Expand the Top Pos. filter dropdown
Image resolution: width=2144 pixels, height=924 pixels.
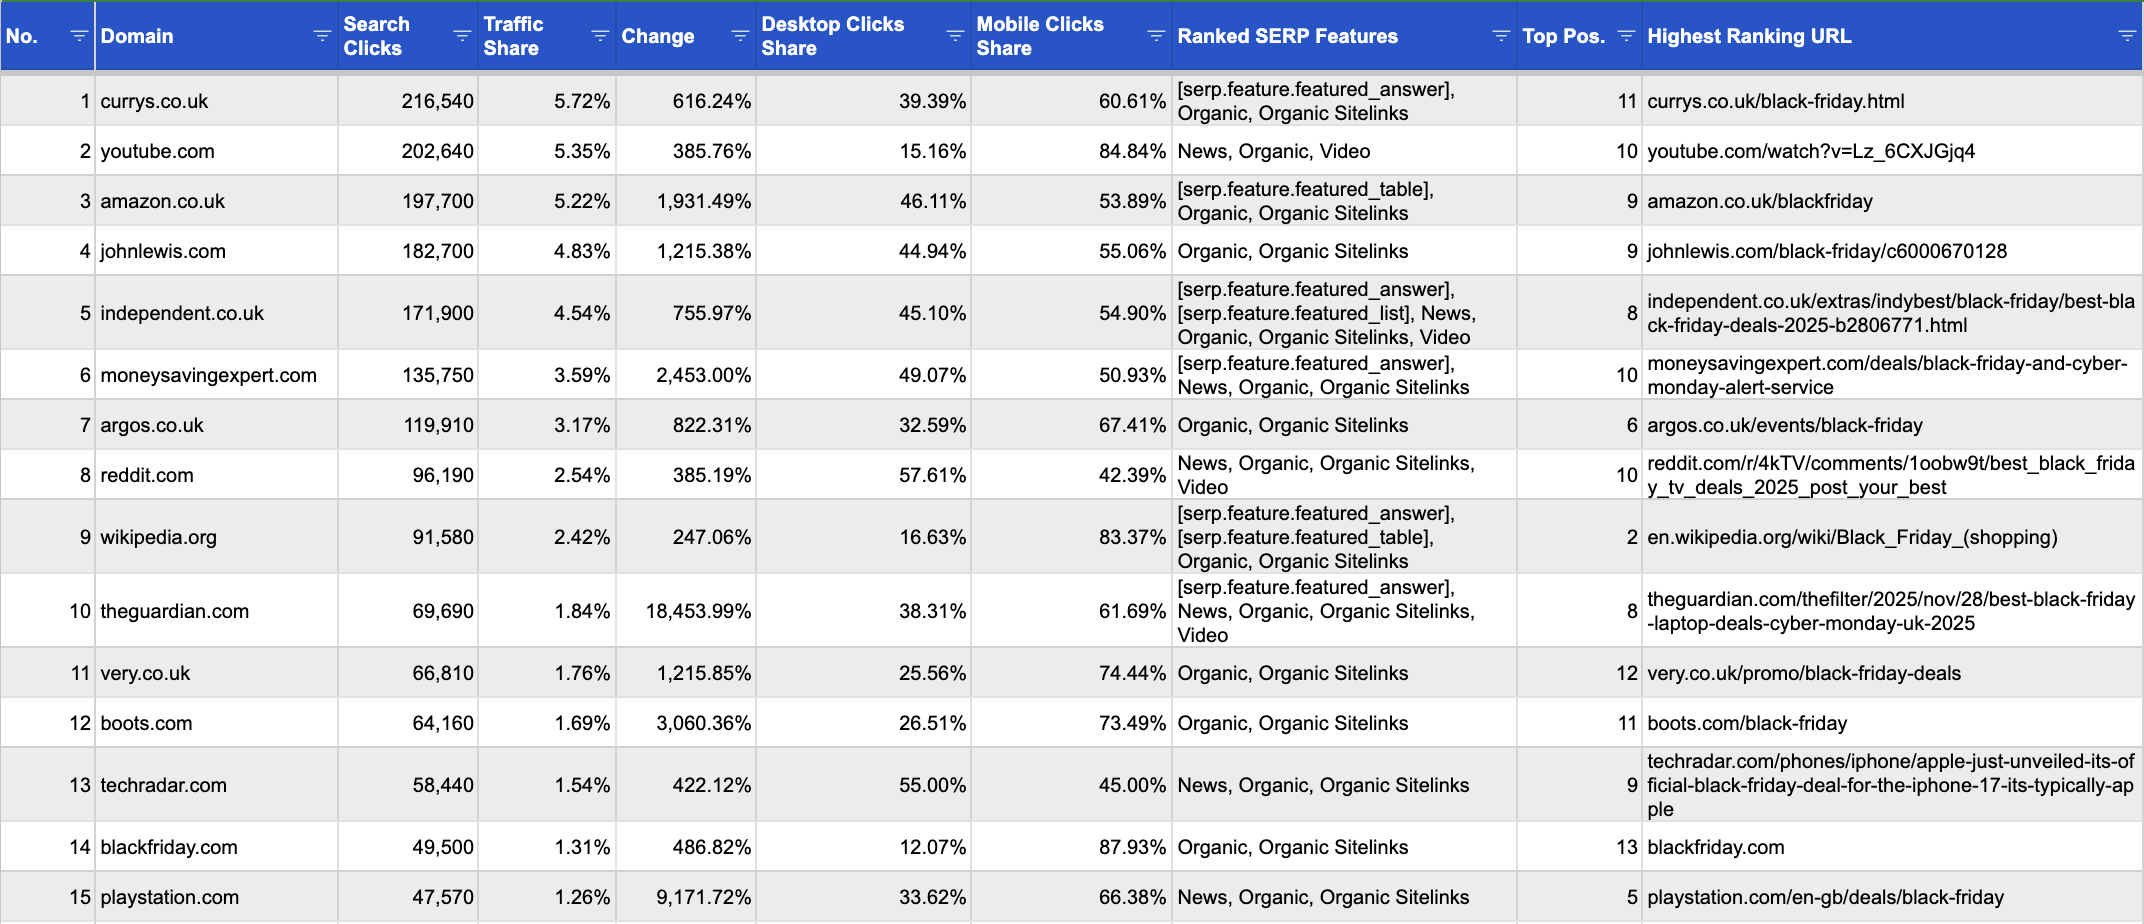[1626, 36]
